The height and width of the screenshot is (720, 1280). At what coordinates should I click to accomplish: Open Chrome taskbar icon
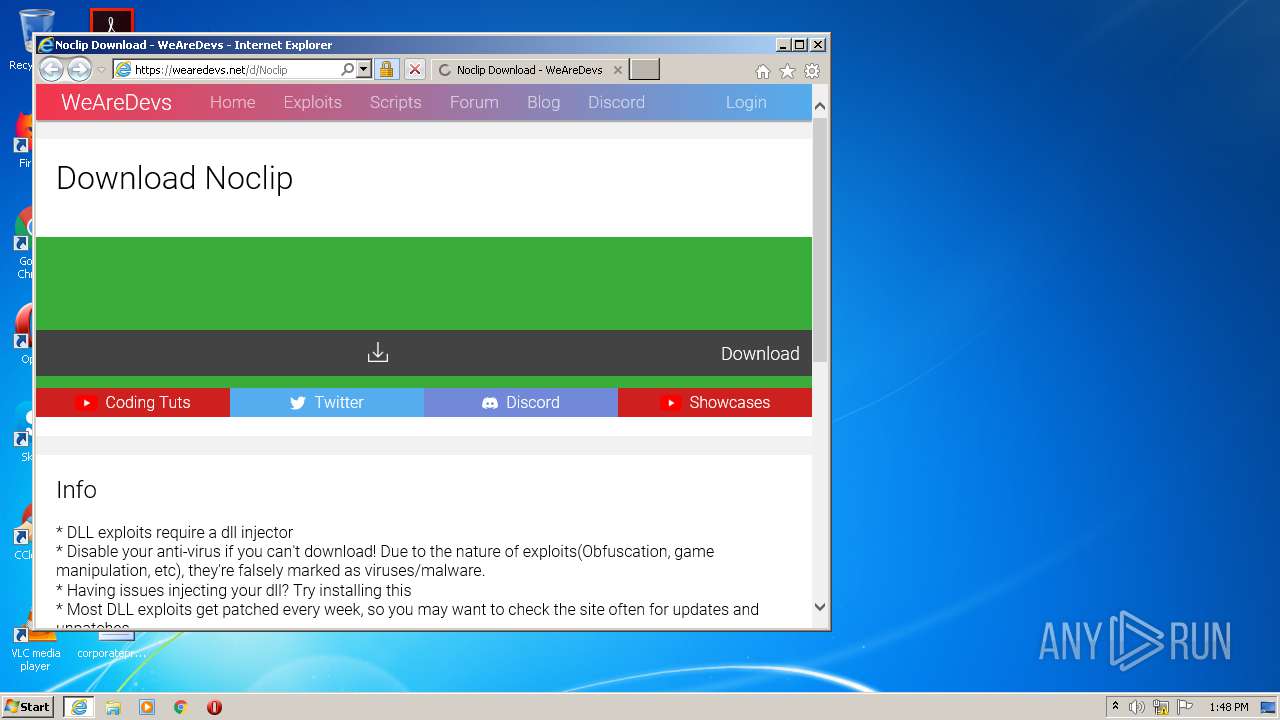(x=181, y=706)
